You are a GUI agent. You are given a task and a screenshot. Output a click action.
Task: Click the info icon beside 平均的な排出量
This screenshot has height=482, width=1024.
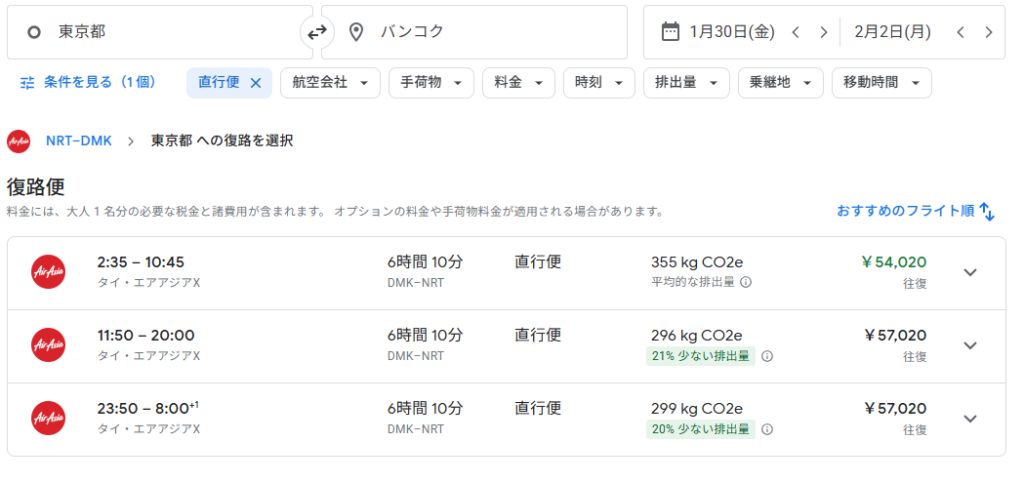(746, 282)
